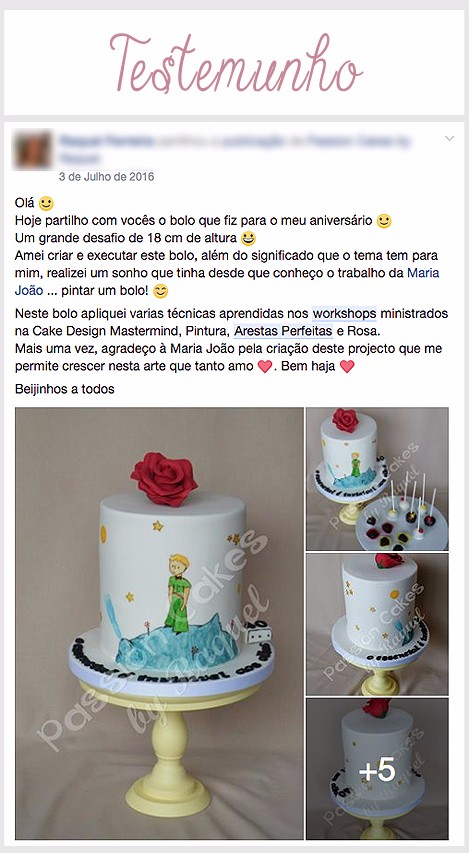Click the grinning emoji after 18 cm de altura
Viewport: 469px width, 853px height.
(x=248, y=238)
